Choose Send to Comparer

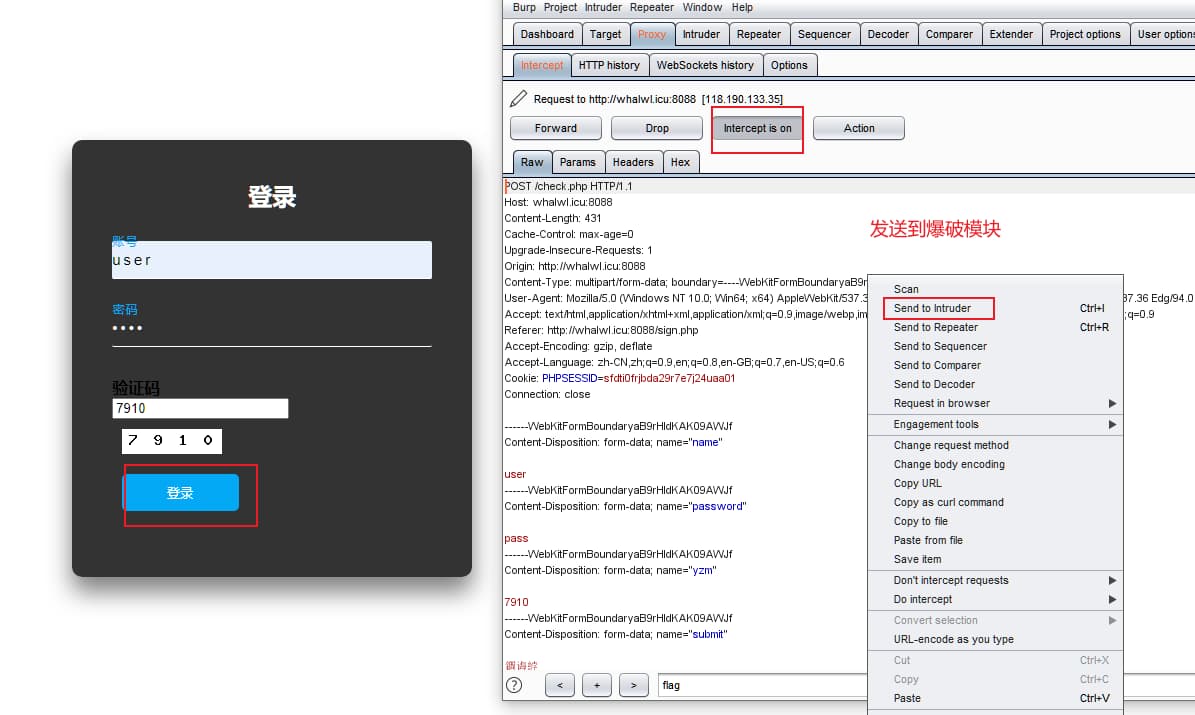click(995, 365)
